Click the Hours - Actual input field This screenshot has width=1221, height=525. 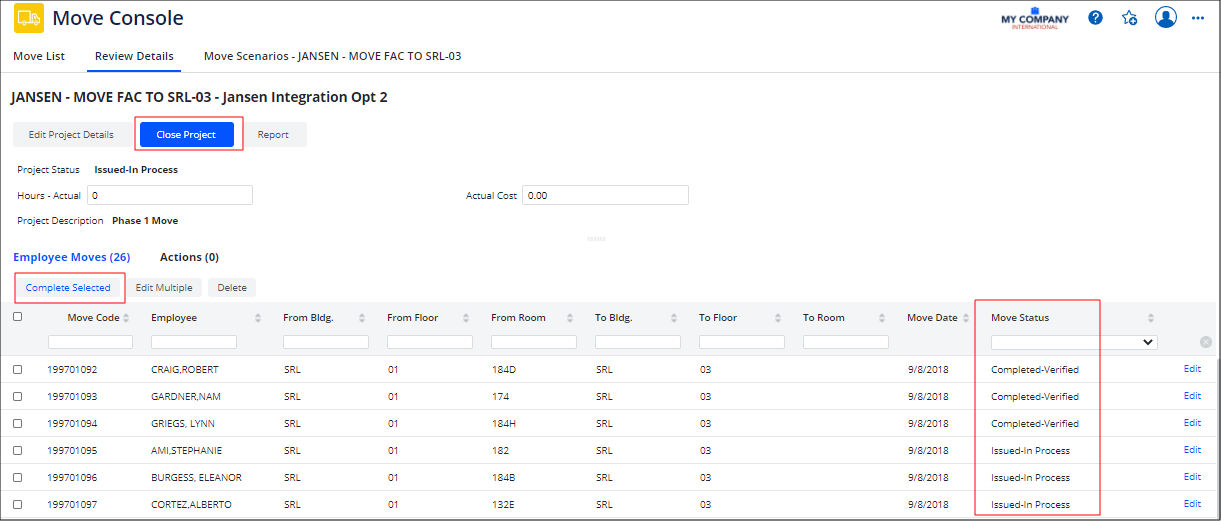coord(170,195)
